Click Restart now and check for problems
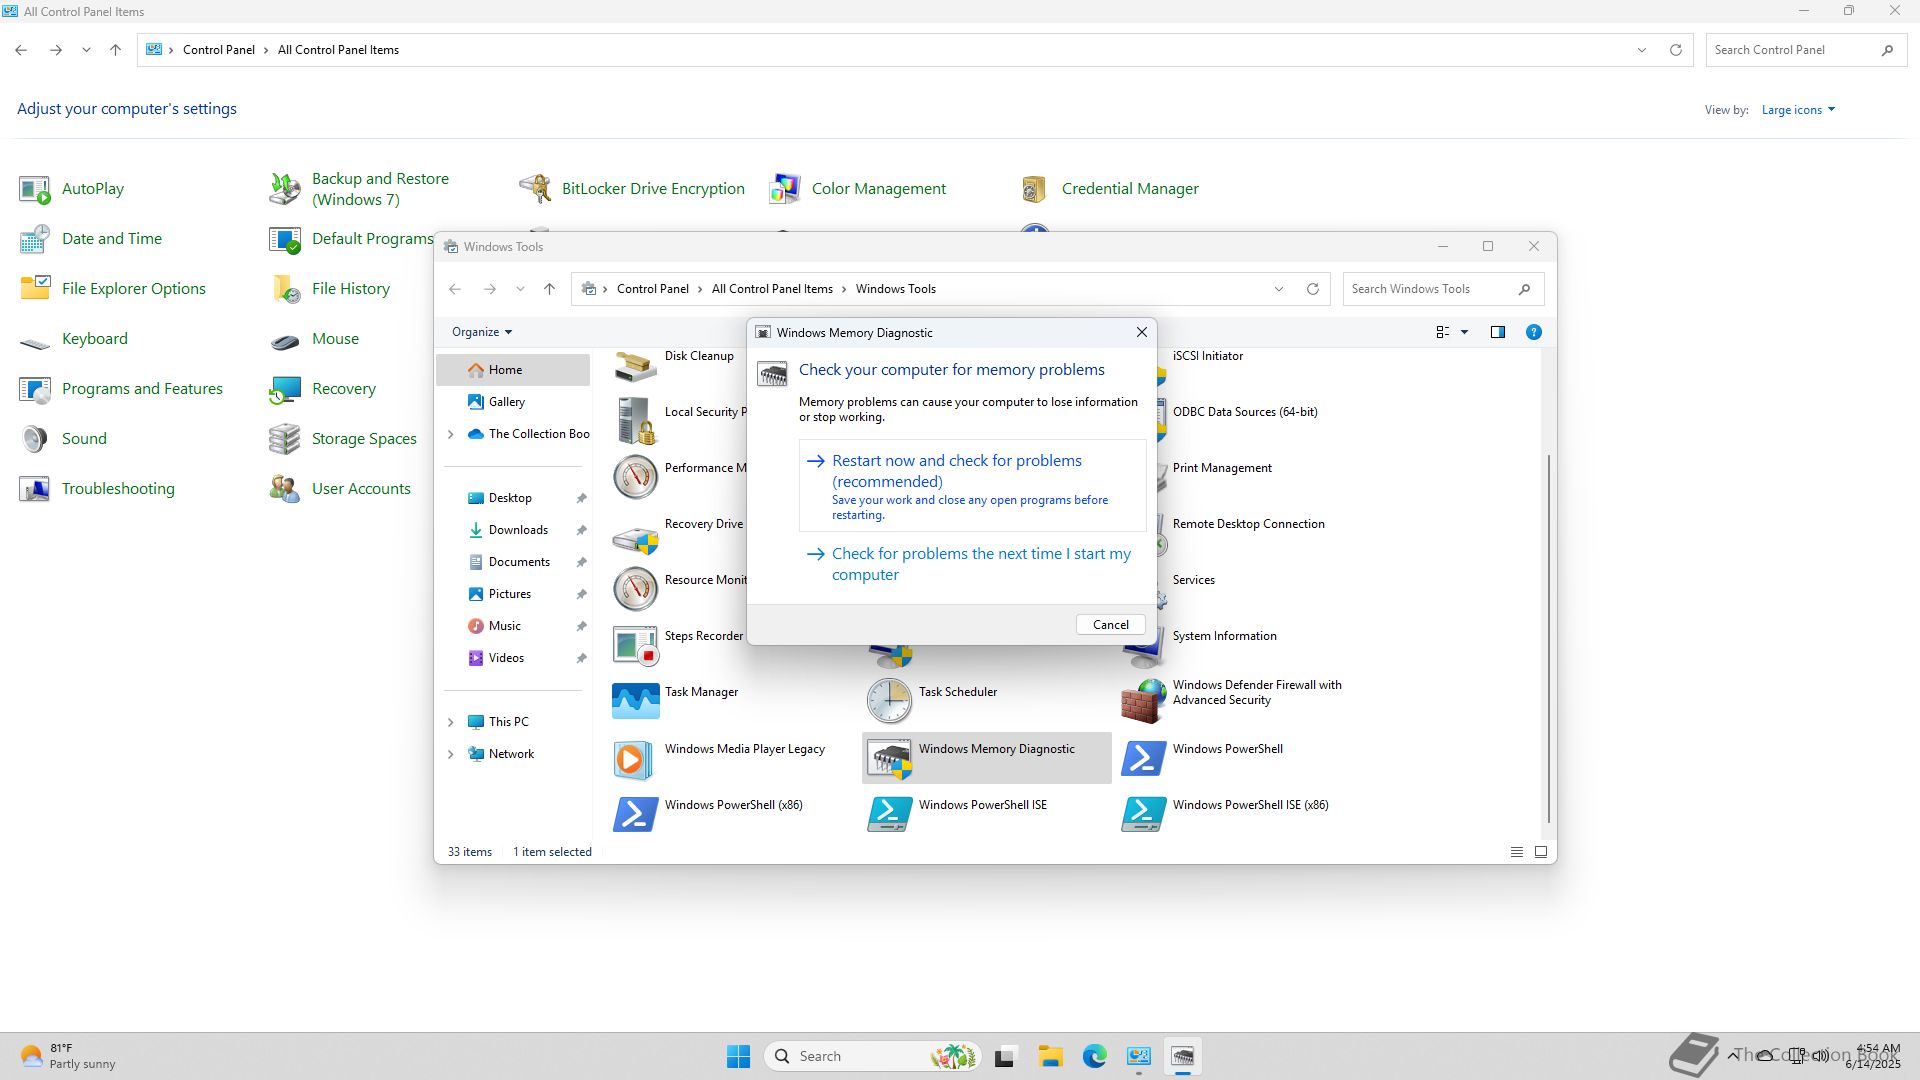Screen dimensions: 1920x1080 (x=956, y=471)
